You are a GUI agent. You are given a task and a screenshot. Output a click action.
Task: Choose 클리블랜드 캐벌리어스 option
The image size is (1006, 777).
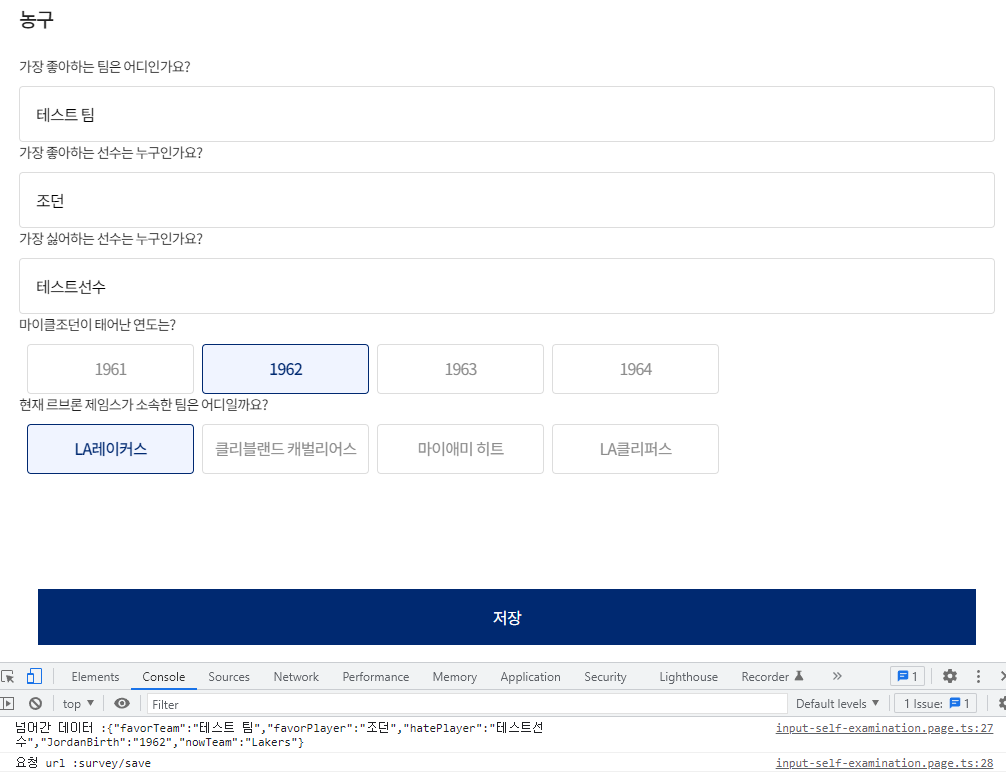pyautogui.click(x=286, y=449)
